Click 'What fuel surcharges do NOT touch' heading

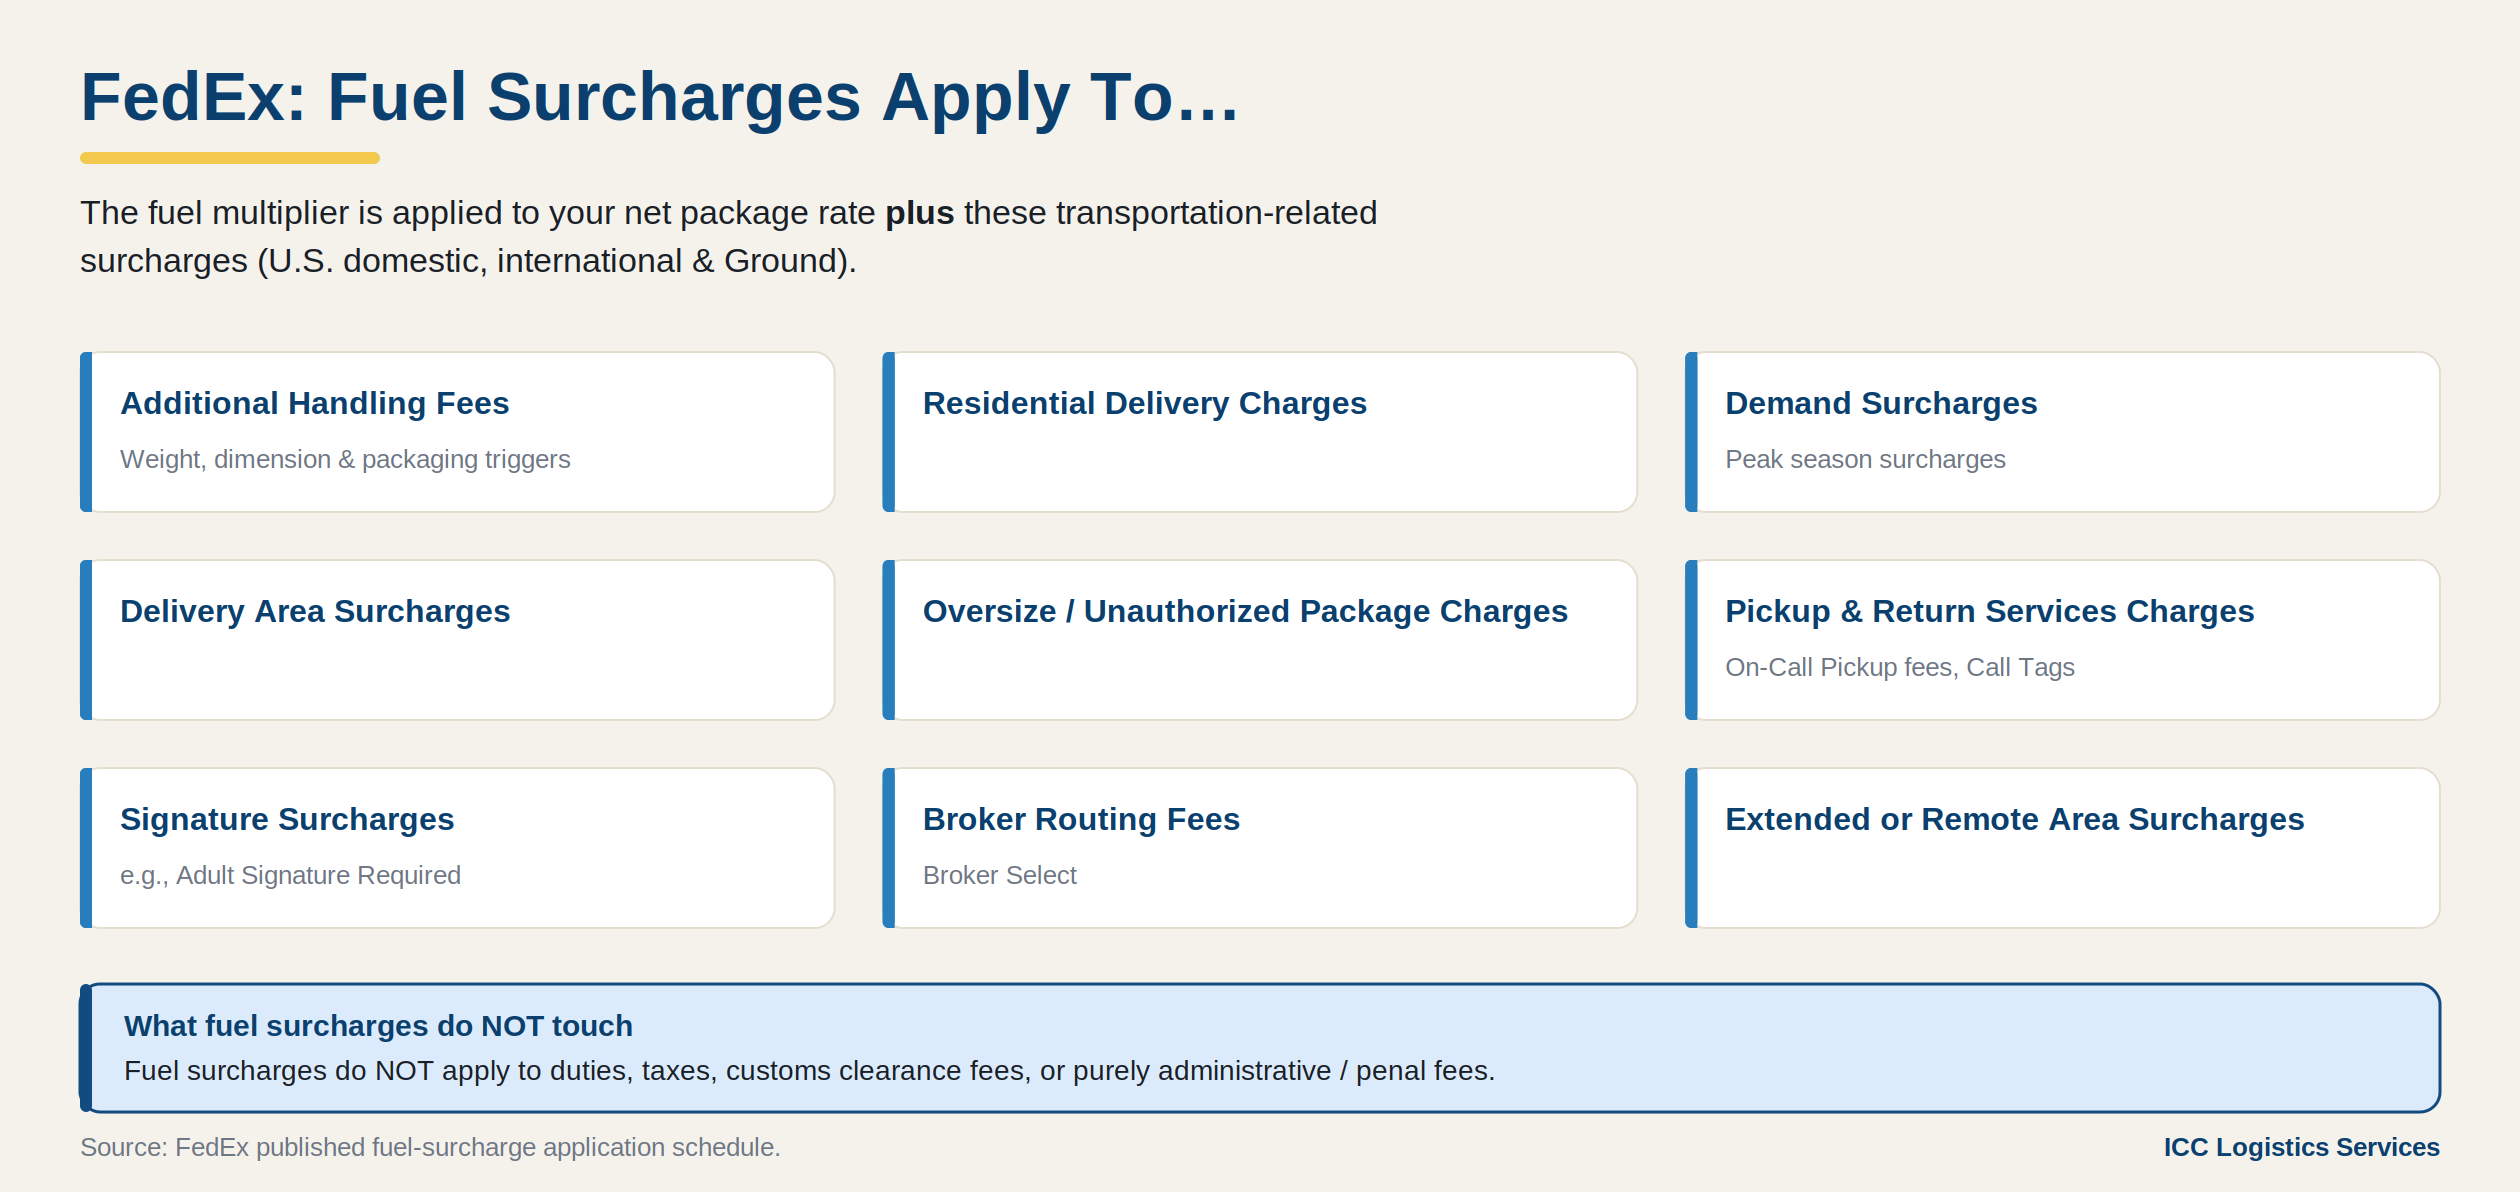(378, 1026)
